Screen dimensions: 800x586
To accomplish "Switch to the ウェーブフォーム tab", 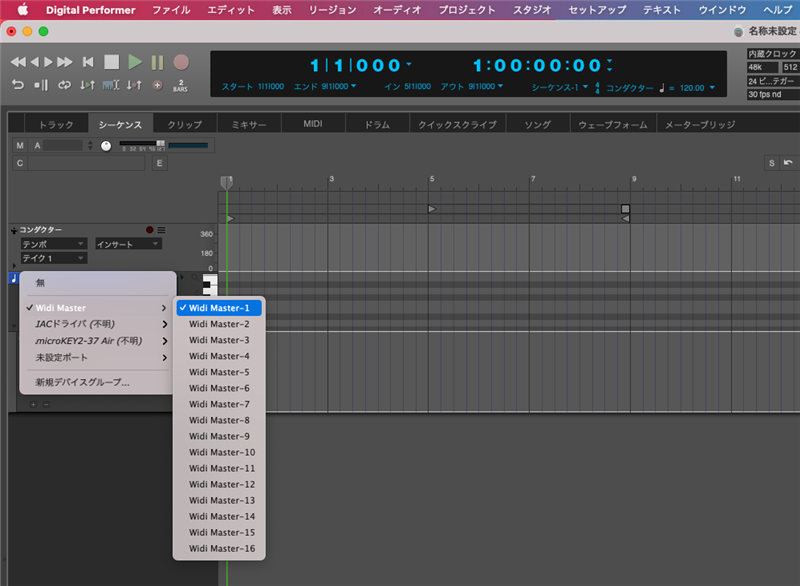I will click(613, 124).
